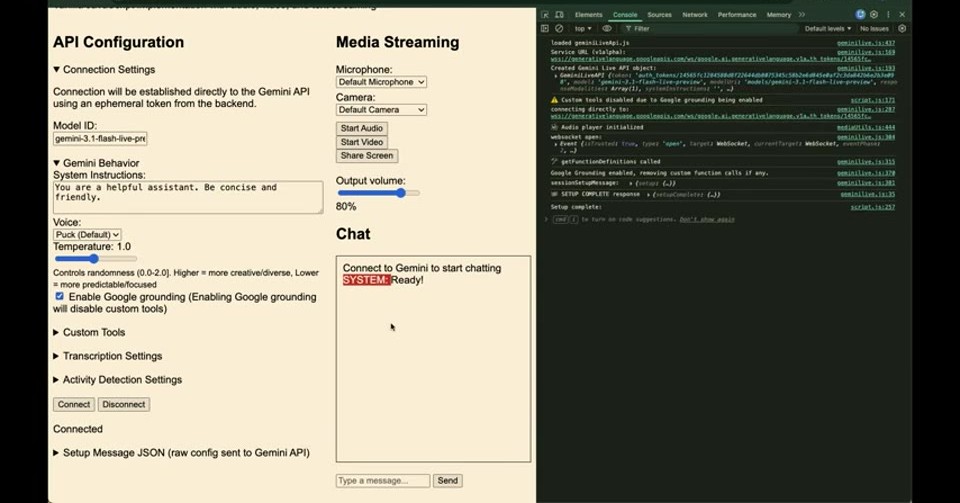Expand the websocket open Event object
This screenshot has width=960, height=503.
click(556, 144)
